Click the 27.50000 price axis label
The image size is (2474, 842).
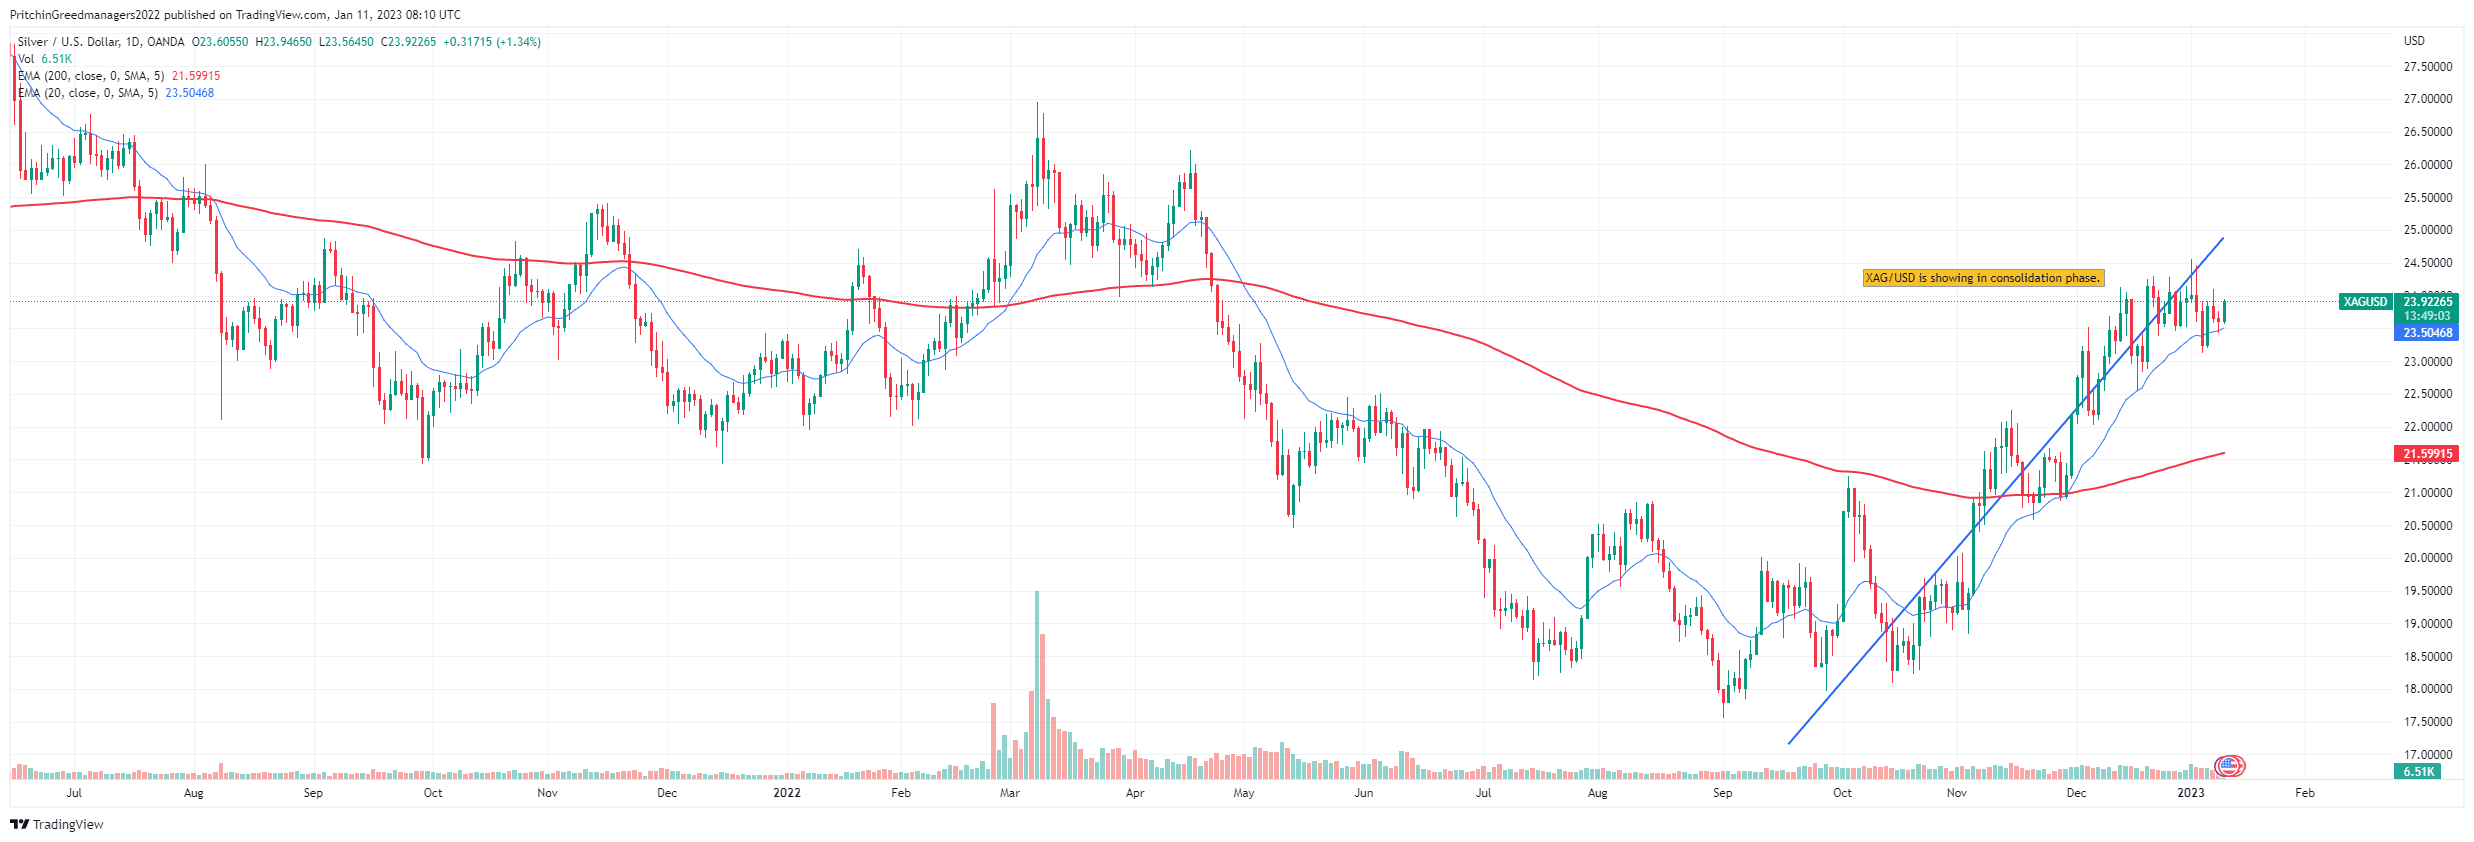pyautogui.click(x=2428, y=67)
